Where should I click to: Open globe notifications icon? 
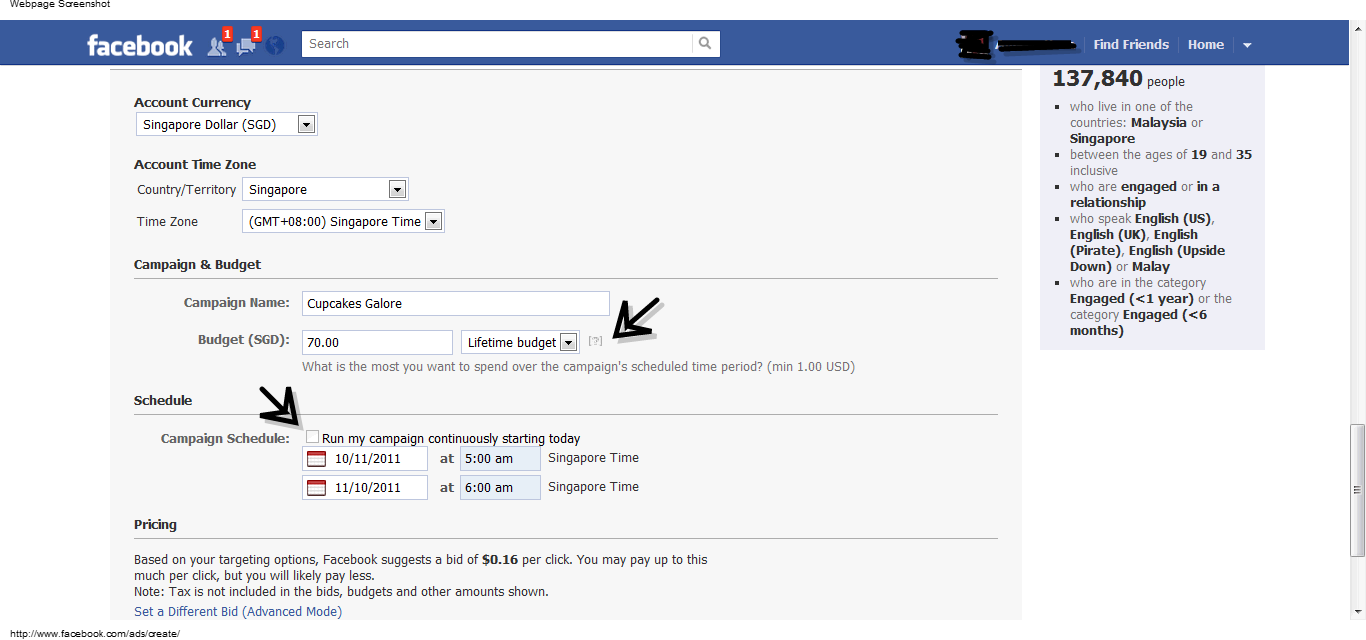pos(275,45)
